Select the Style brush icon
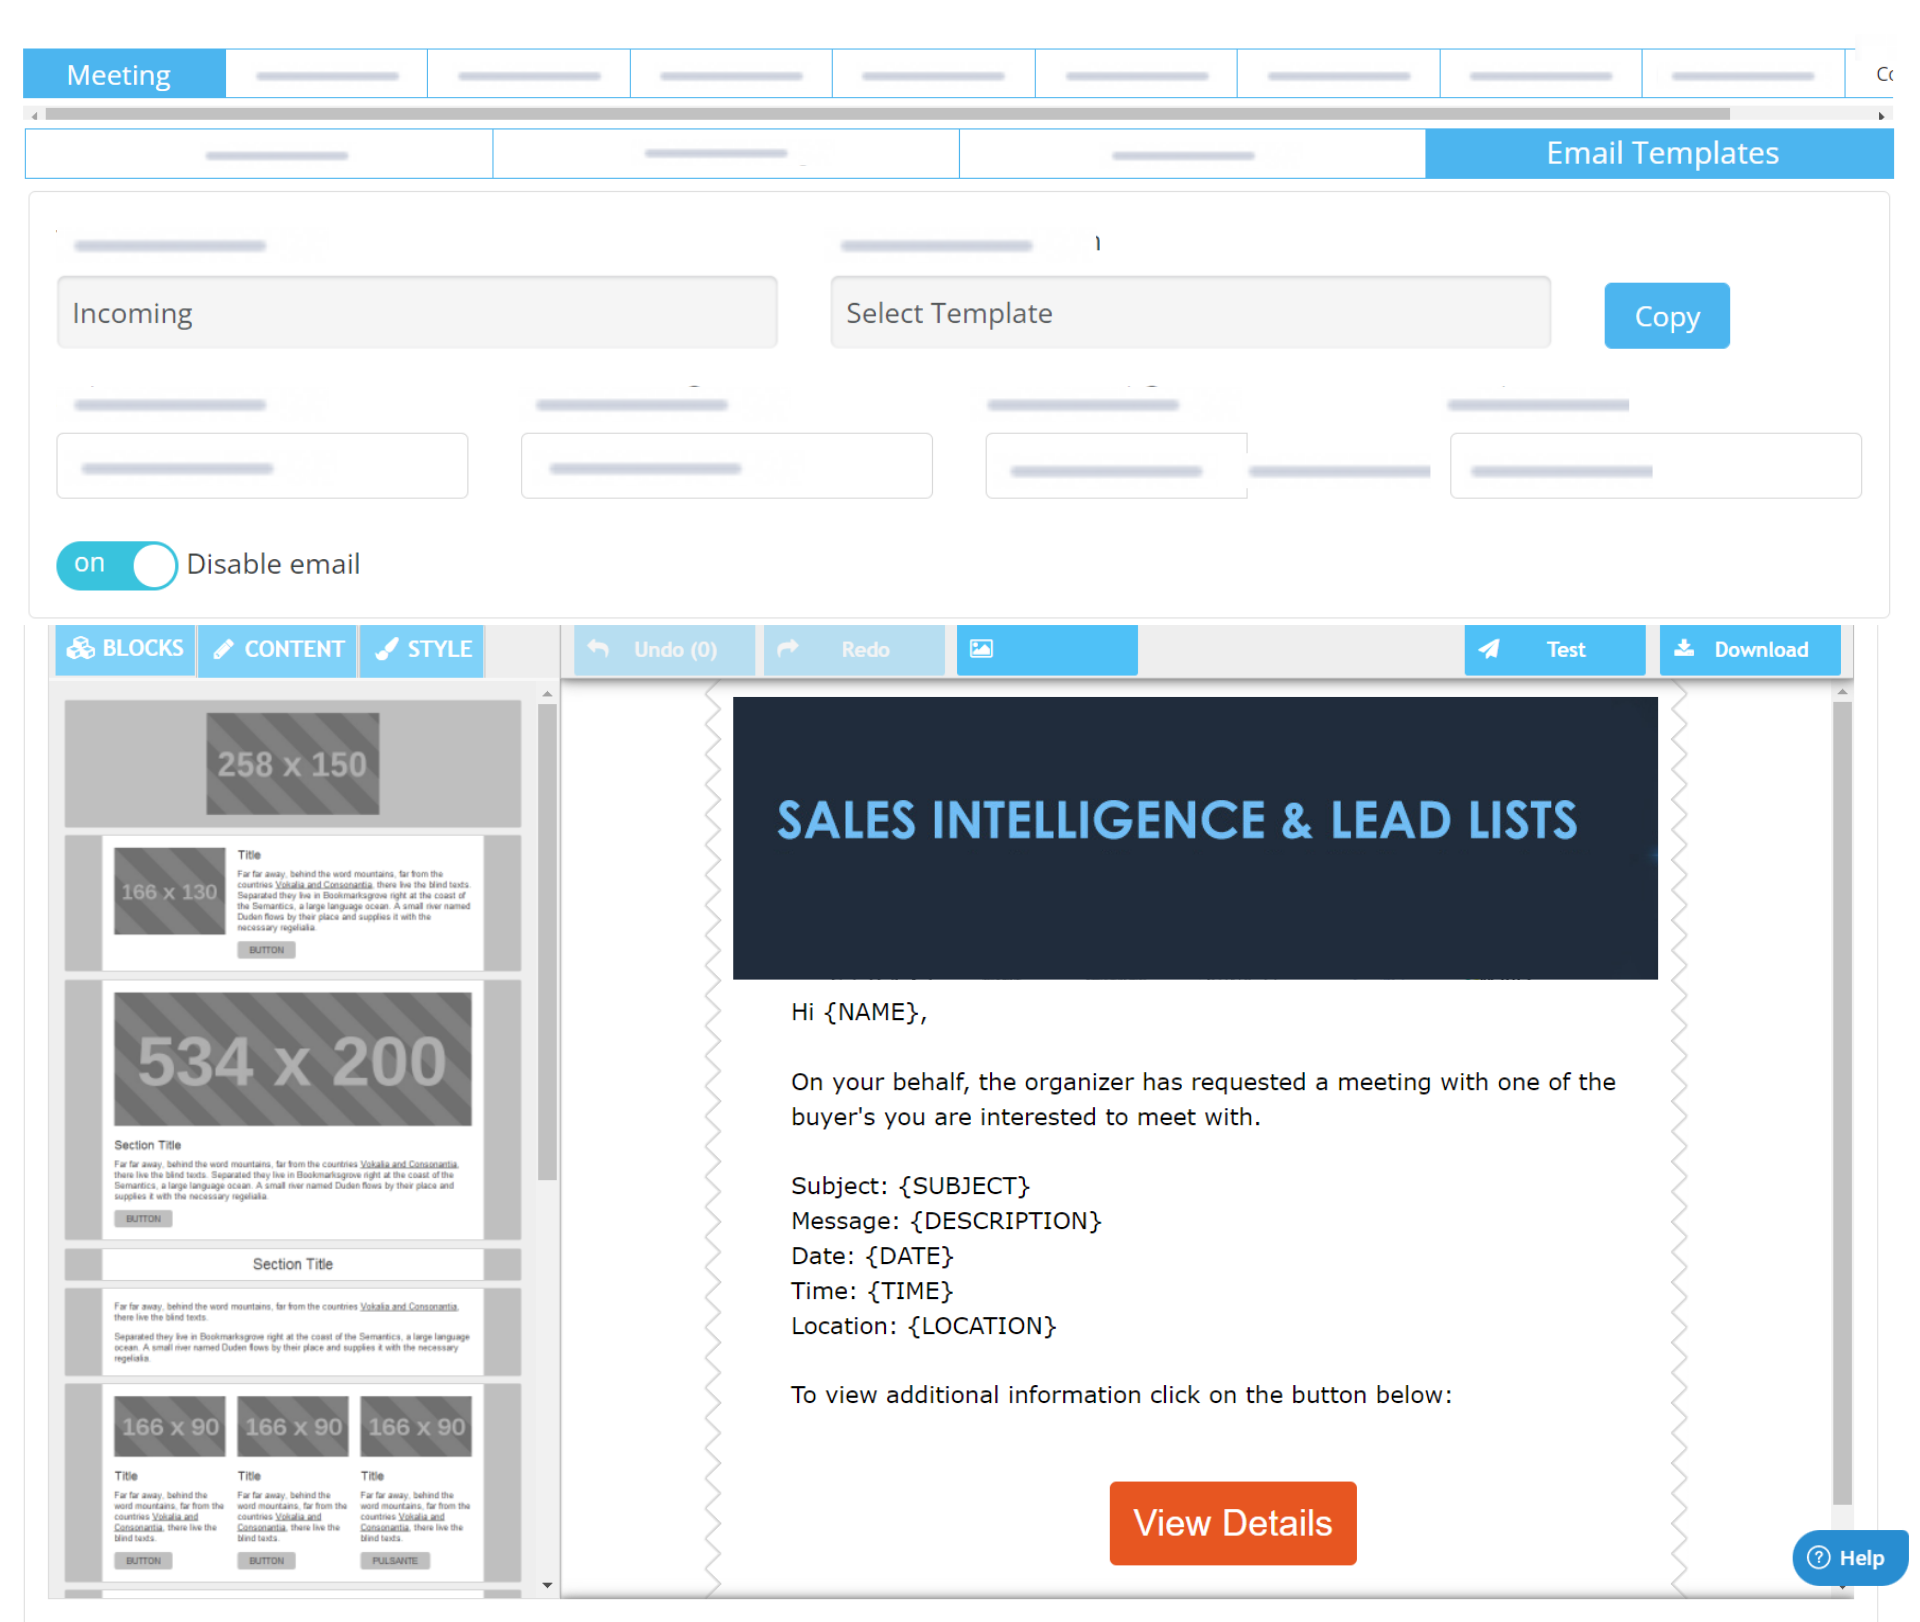This screenshot has width=1920, height=1622. click(386, 649)
